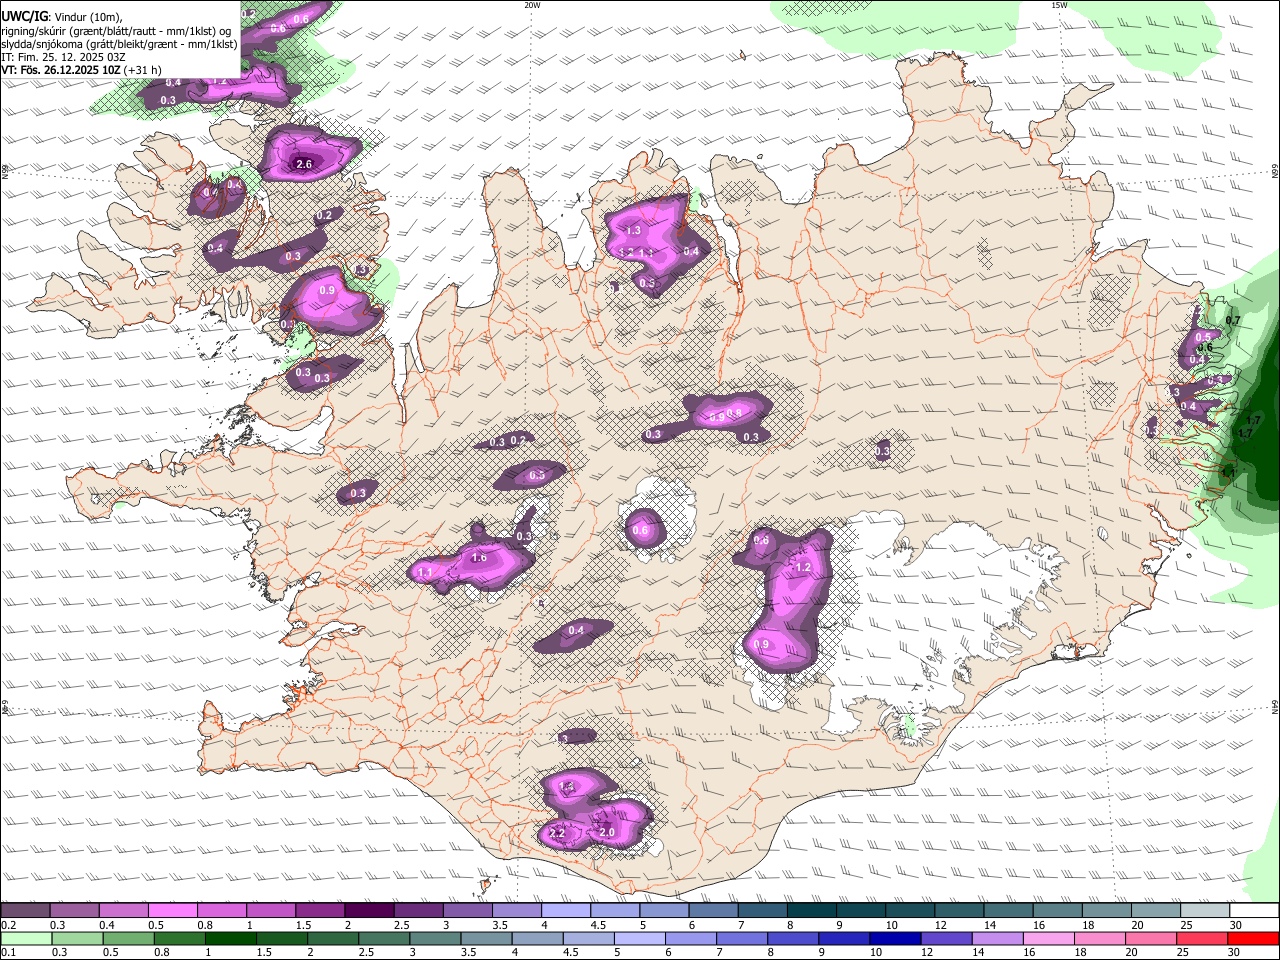Click the pale green 0.1 swatch in lower legend

(26, 939)
